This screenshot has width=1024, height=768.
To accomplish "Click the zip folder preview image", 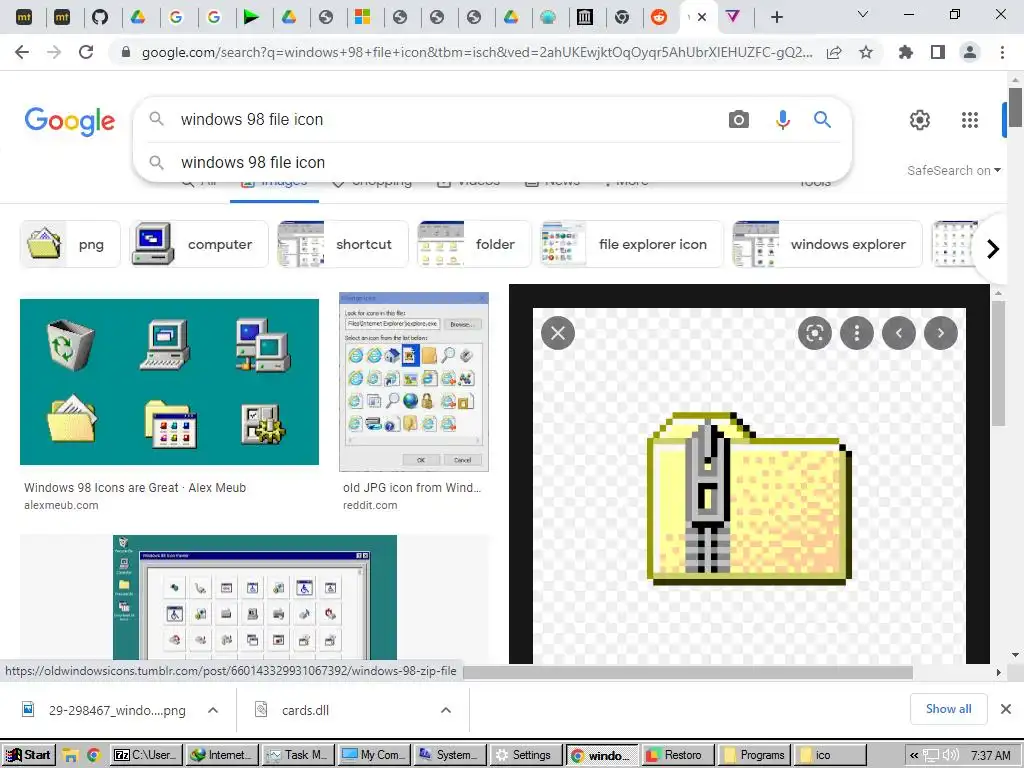I will [750, 498].
